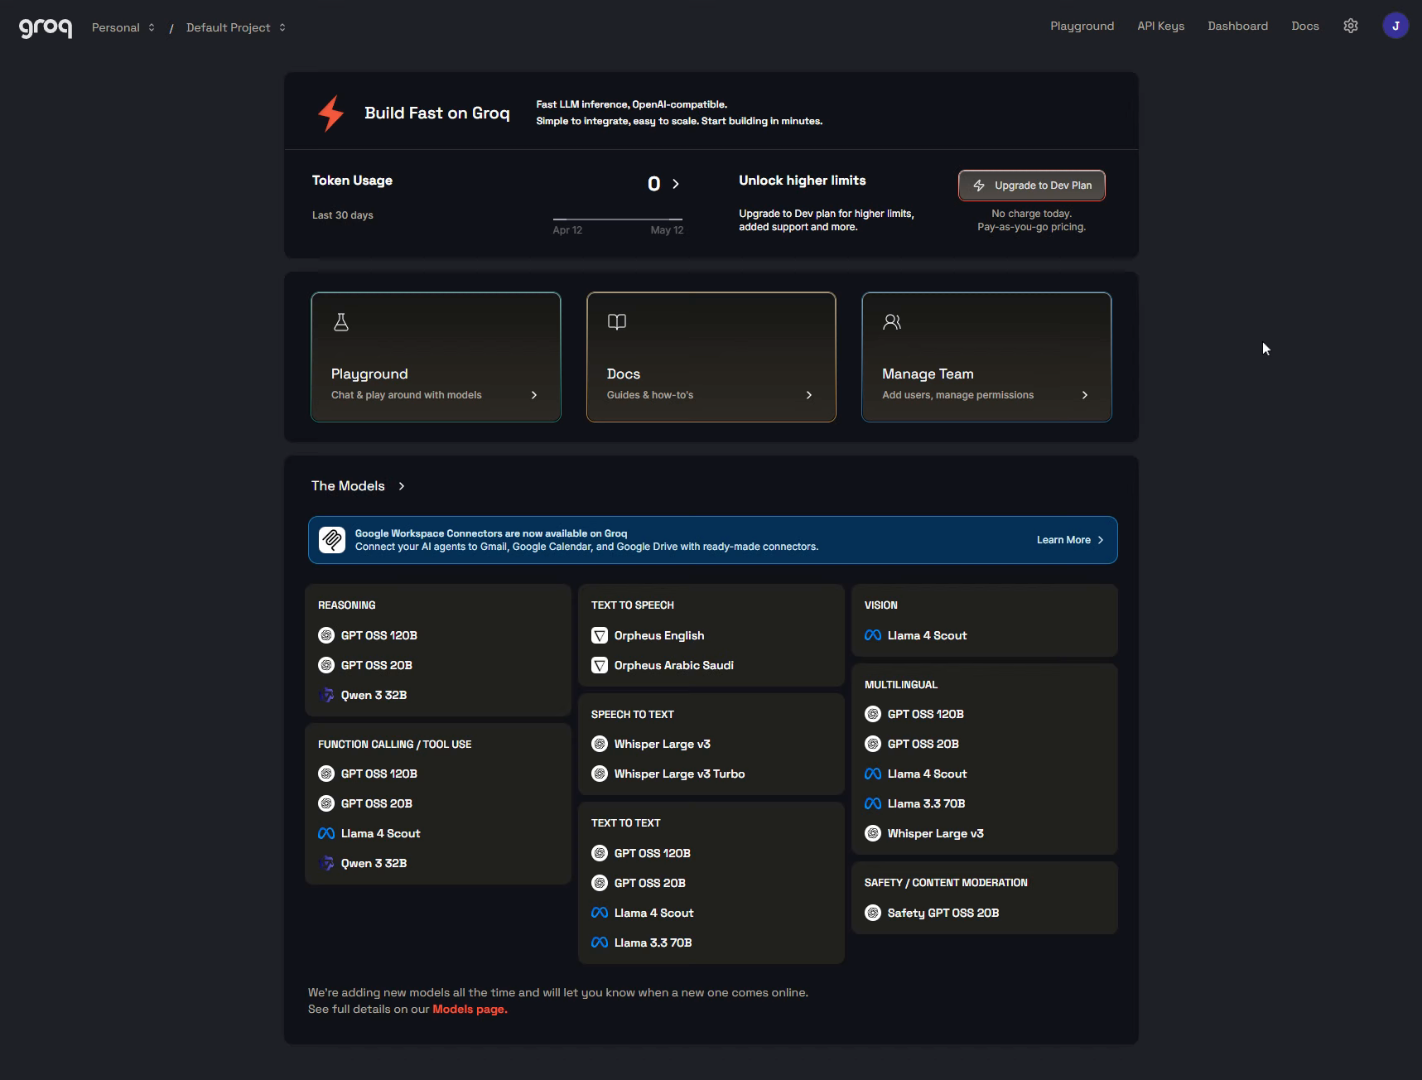Click the REASONING category heading
The width and height of the screenshot is (1422, 1080).
pos(347,605)
